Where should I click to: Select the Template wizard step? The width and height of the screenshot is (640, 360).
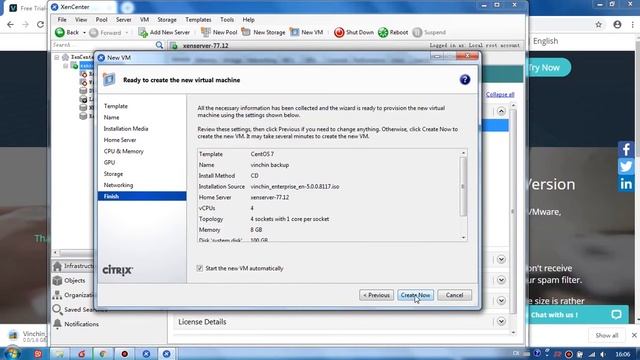116,106
